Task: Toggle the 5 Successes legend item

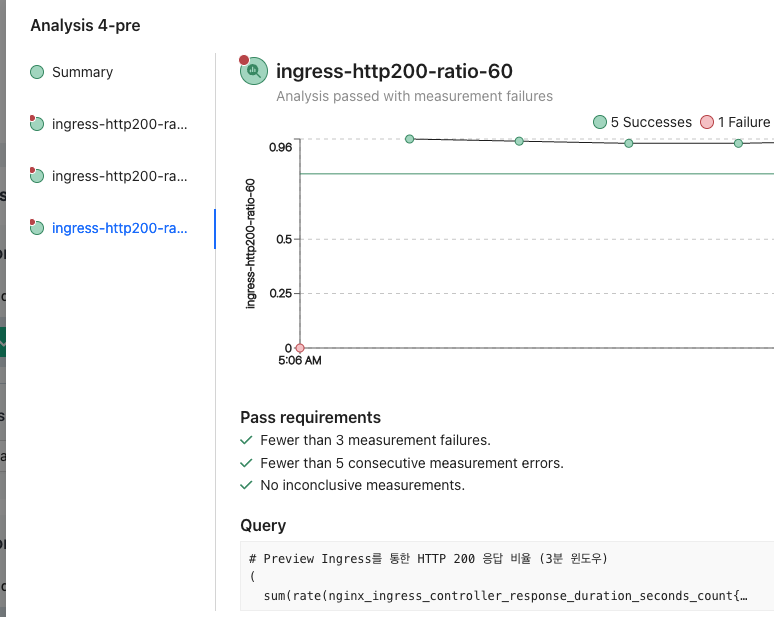Action: pos(642,122)
